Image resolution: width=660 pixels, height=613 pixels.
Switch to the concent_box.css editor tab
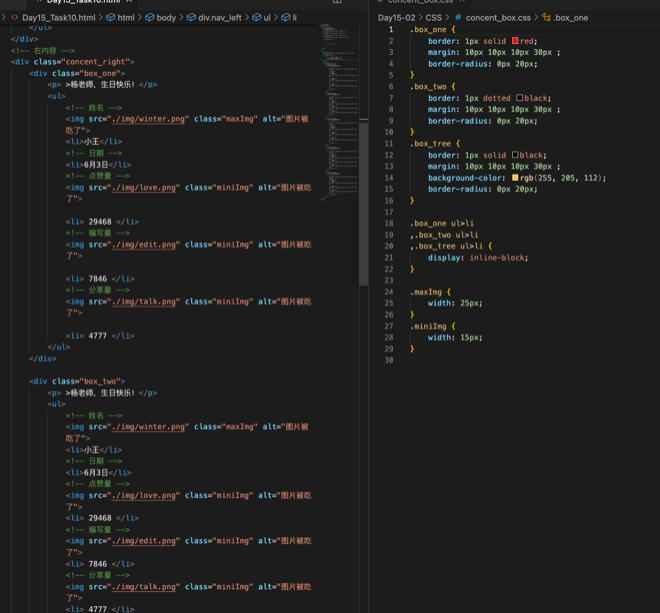[420, 2]
